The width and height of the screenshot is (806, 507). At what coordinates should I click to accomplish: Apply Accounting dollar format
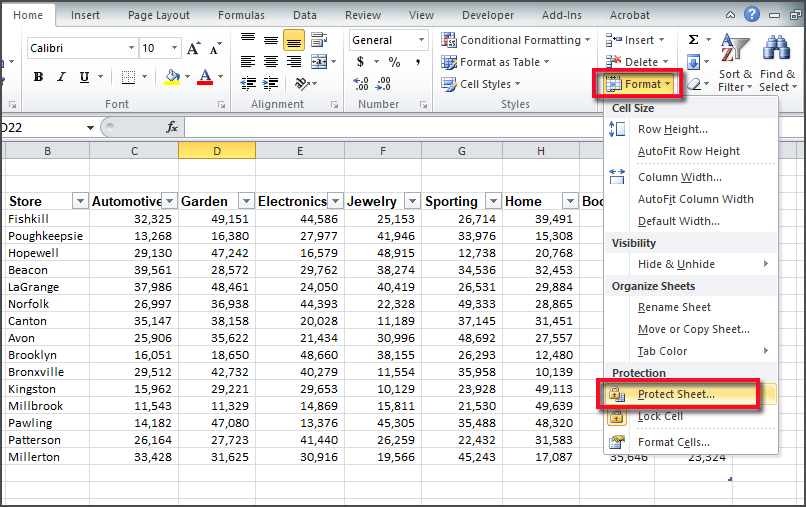[360, 62]
